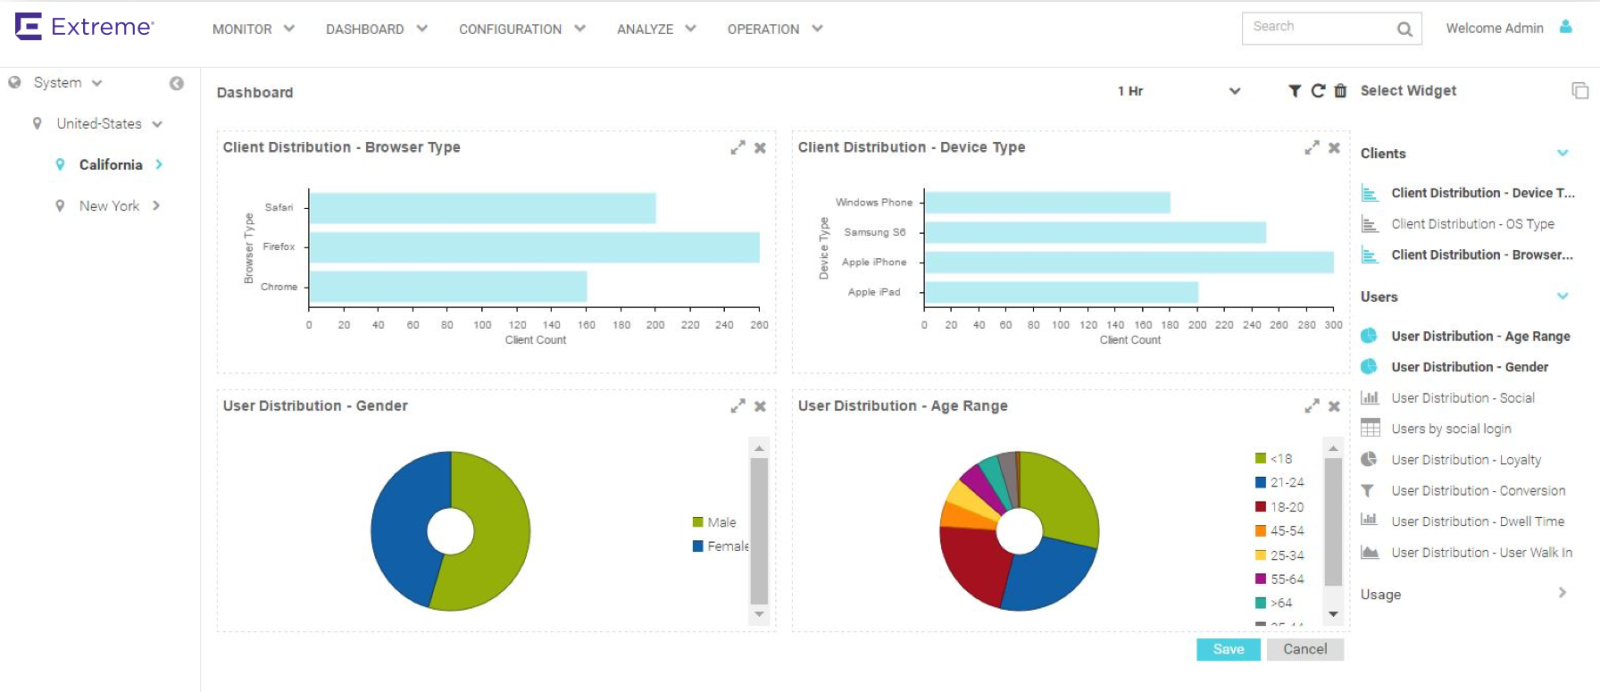Expand the New York site chevron
Image resolution: width=1600 pixels, height=692 pixels.
pyautogui.click(x=156, y=205)
